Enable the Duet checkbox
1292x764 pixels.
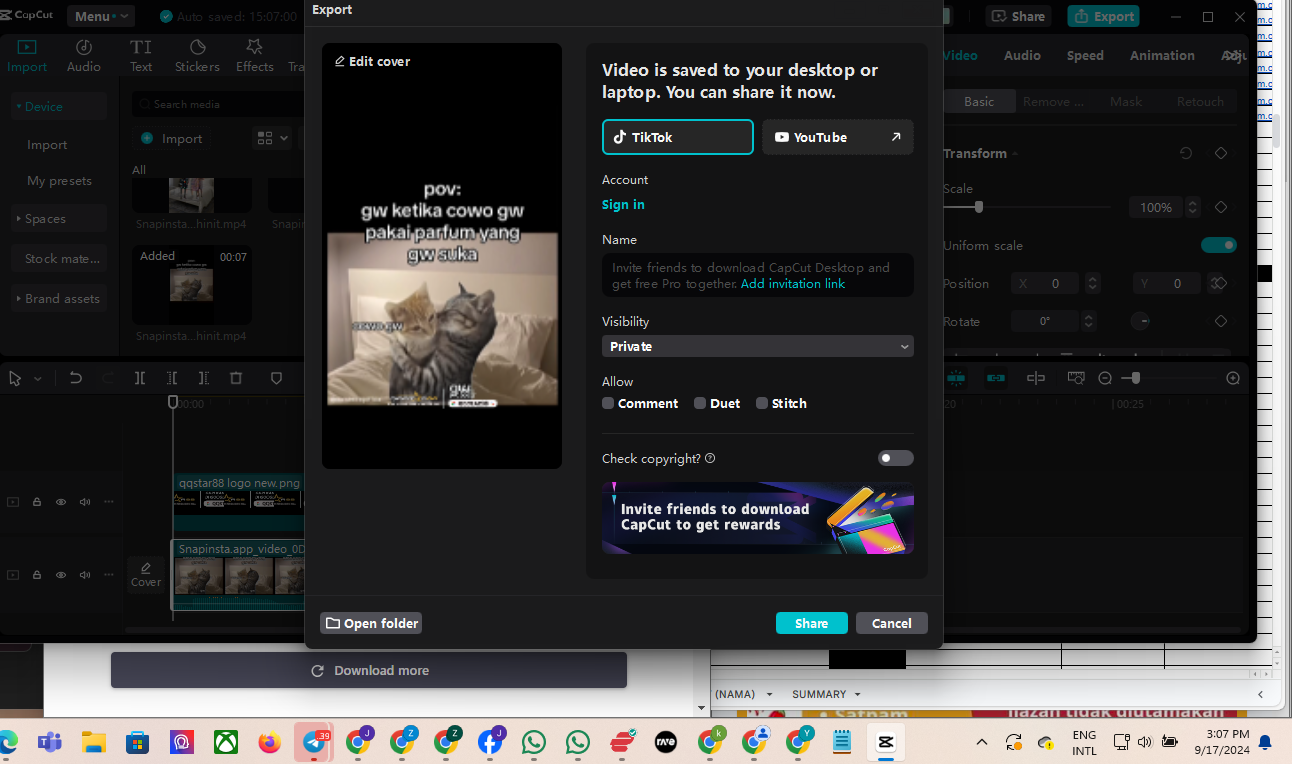[x=700, y=403]
